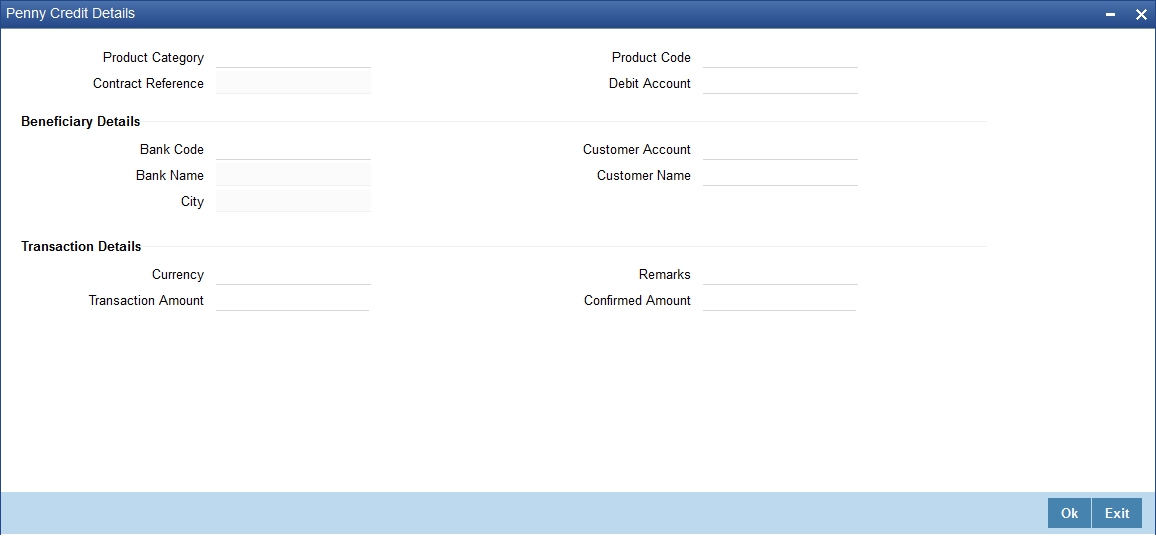The height and width of the screenshot is (541, 1156).
Task: Click the Bank Name label
Action: point(170,175)
